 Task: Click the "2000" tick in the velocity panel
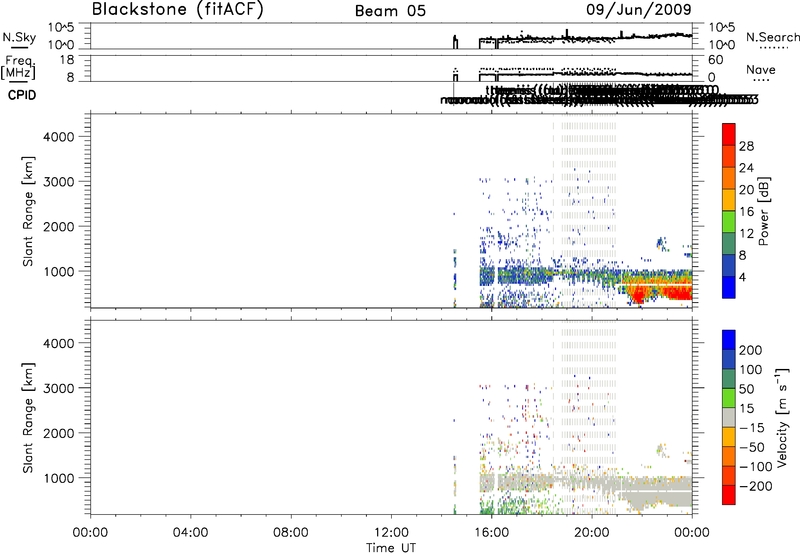pos(59,433)
